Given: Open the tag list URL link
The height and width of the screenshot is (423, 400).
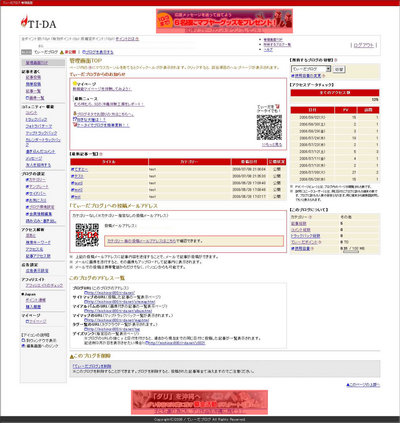Looking at the screenshot, I should click(114, 329).
